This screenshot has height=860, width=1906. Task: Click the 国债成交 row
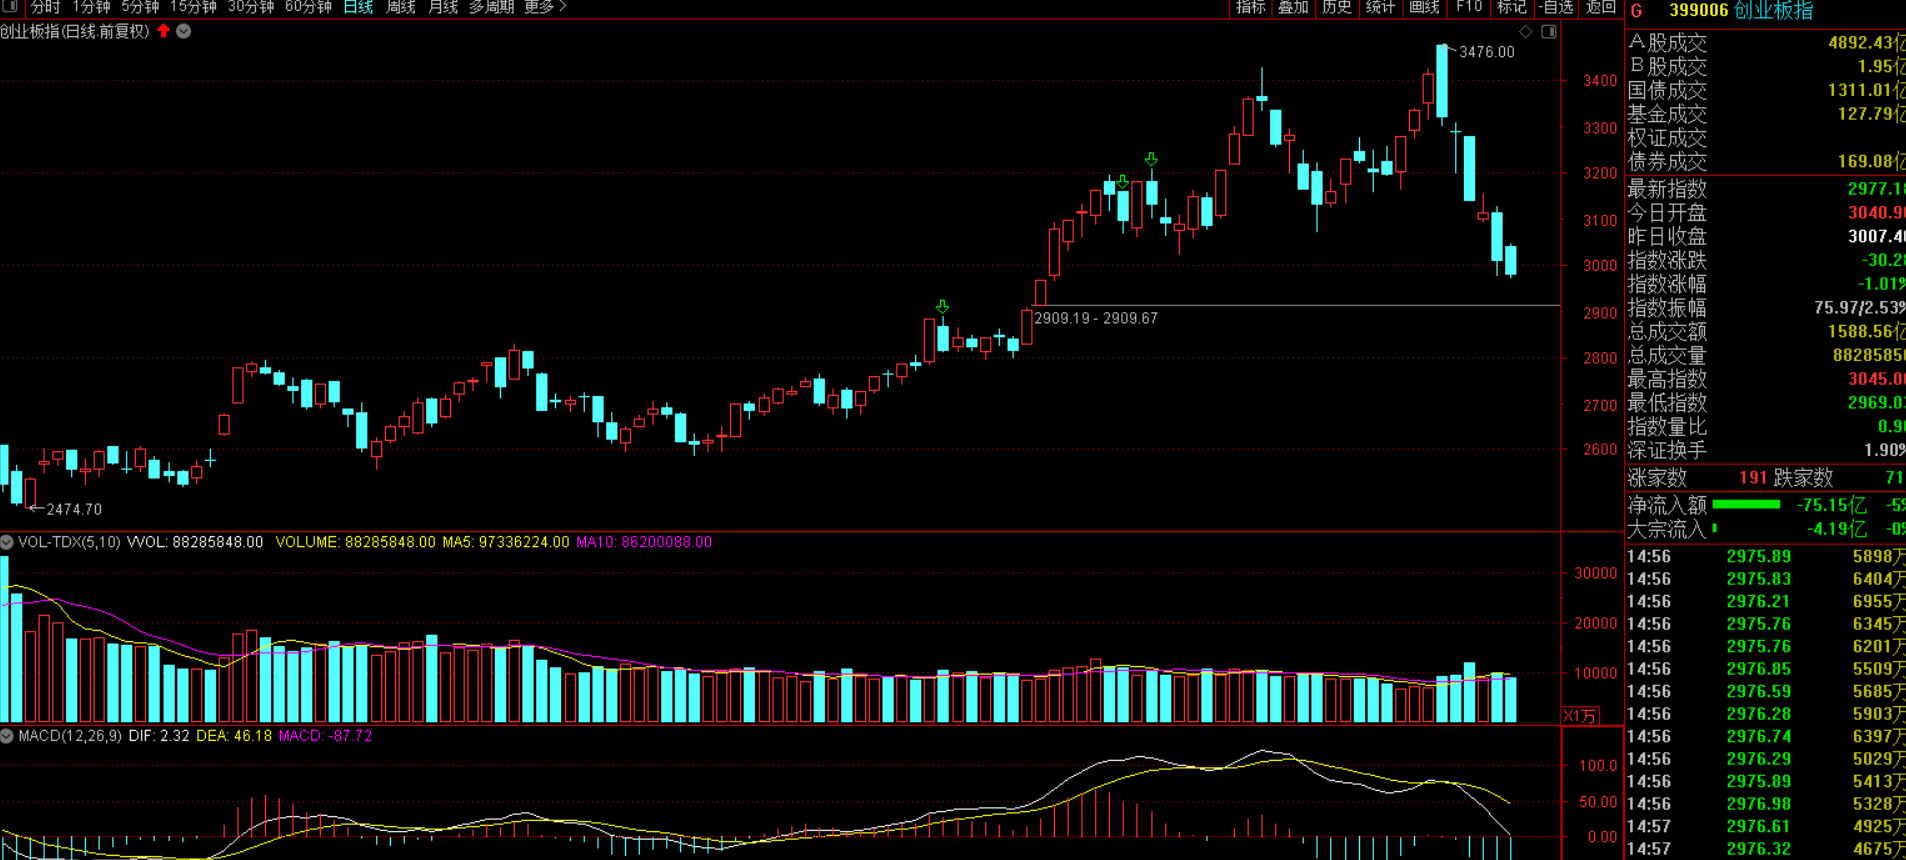[x=1766, y=91]
